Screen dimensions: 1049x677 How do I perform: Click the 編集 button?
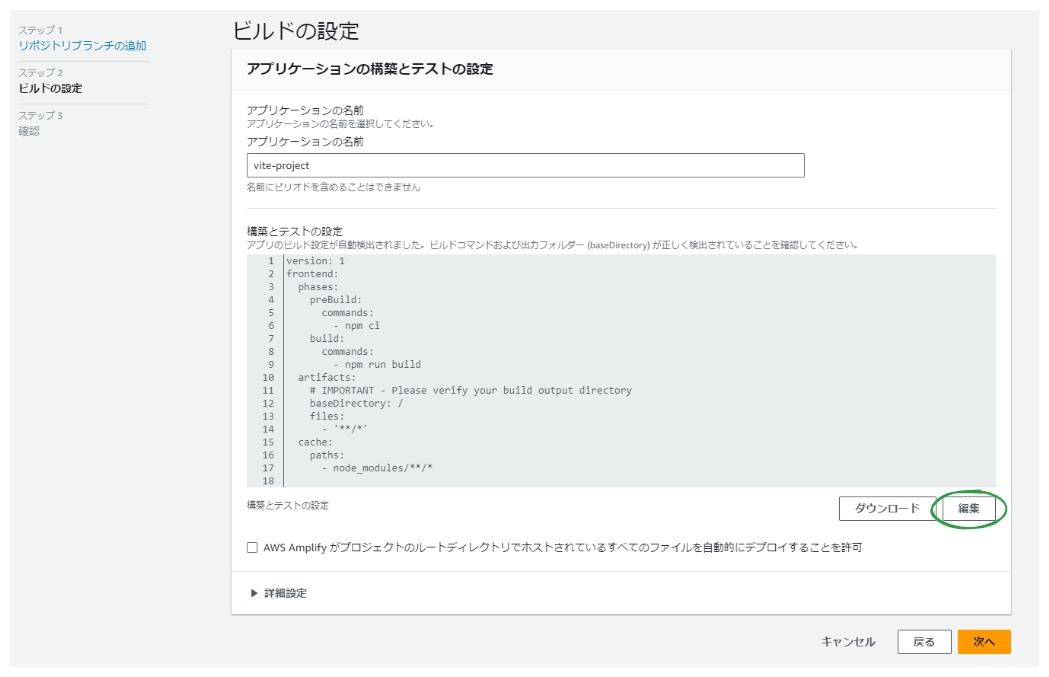pyautogui.click(x=968, y=508)
